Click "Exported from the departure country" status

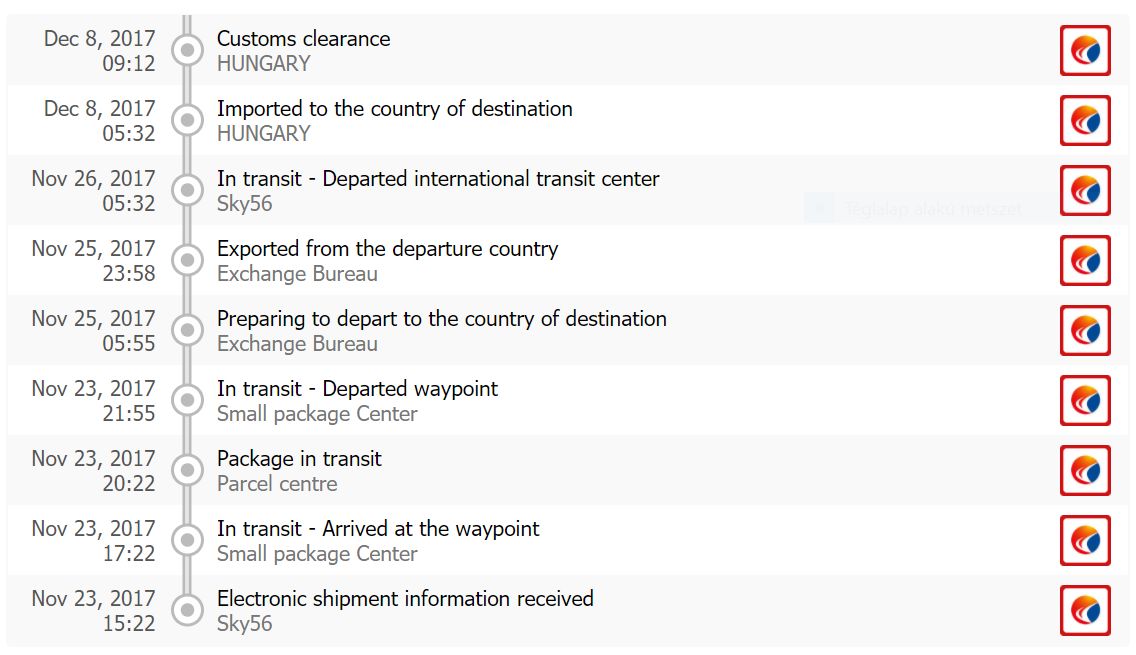click(387, 249)
